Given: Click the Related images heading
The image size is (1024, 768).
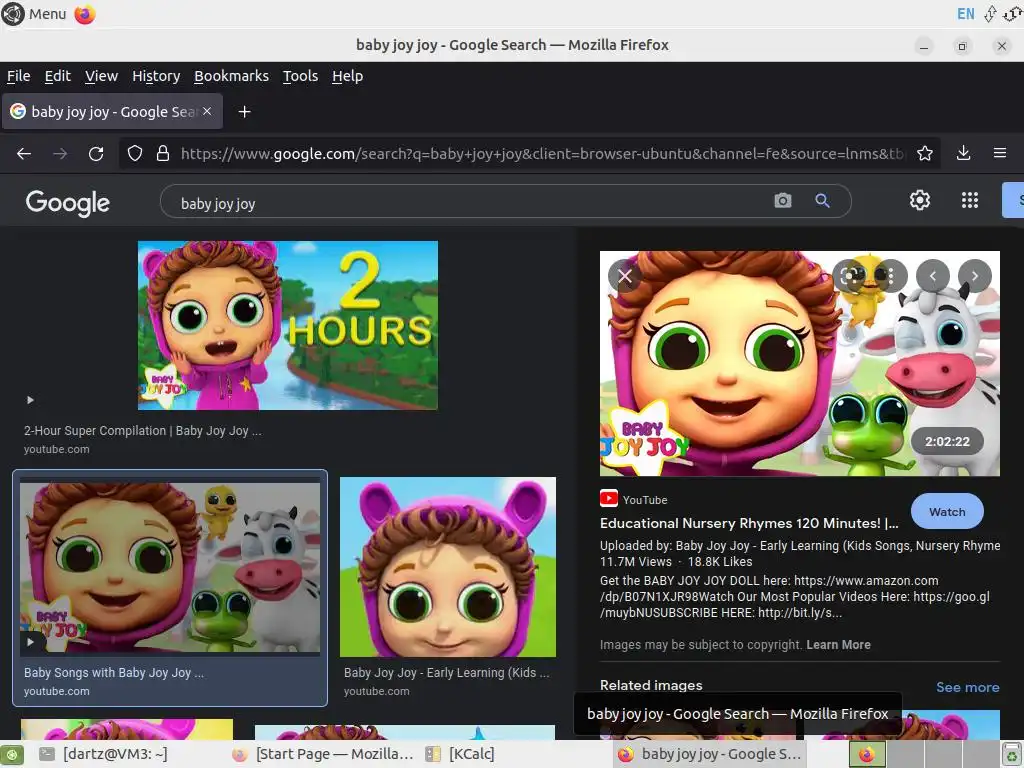Looking at the screenshot, I should (x=651, y=685).
